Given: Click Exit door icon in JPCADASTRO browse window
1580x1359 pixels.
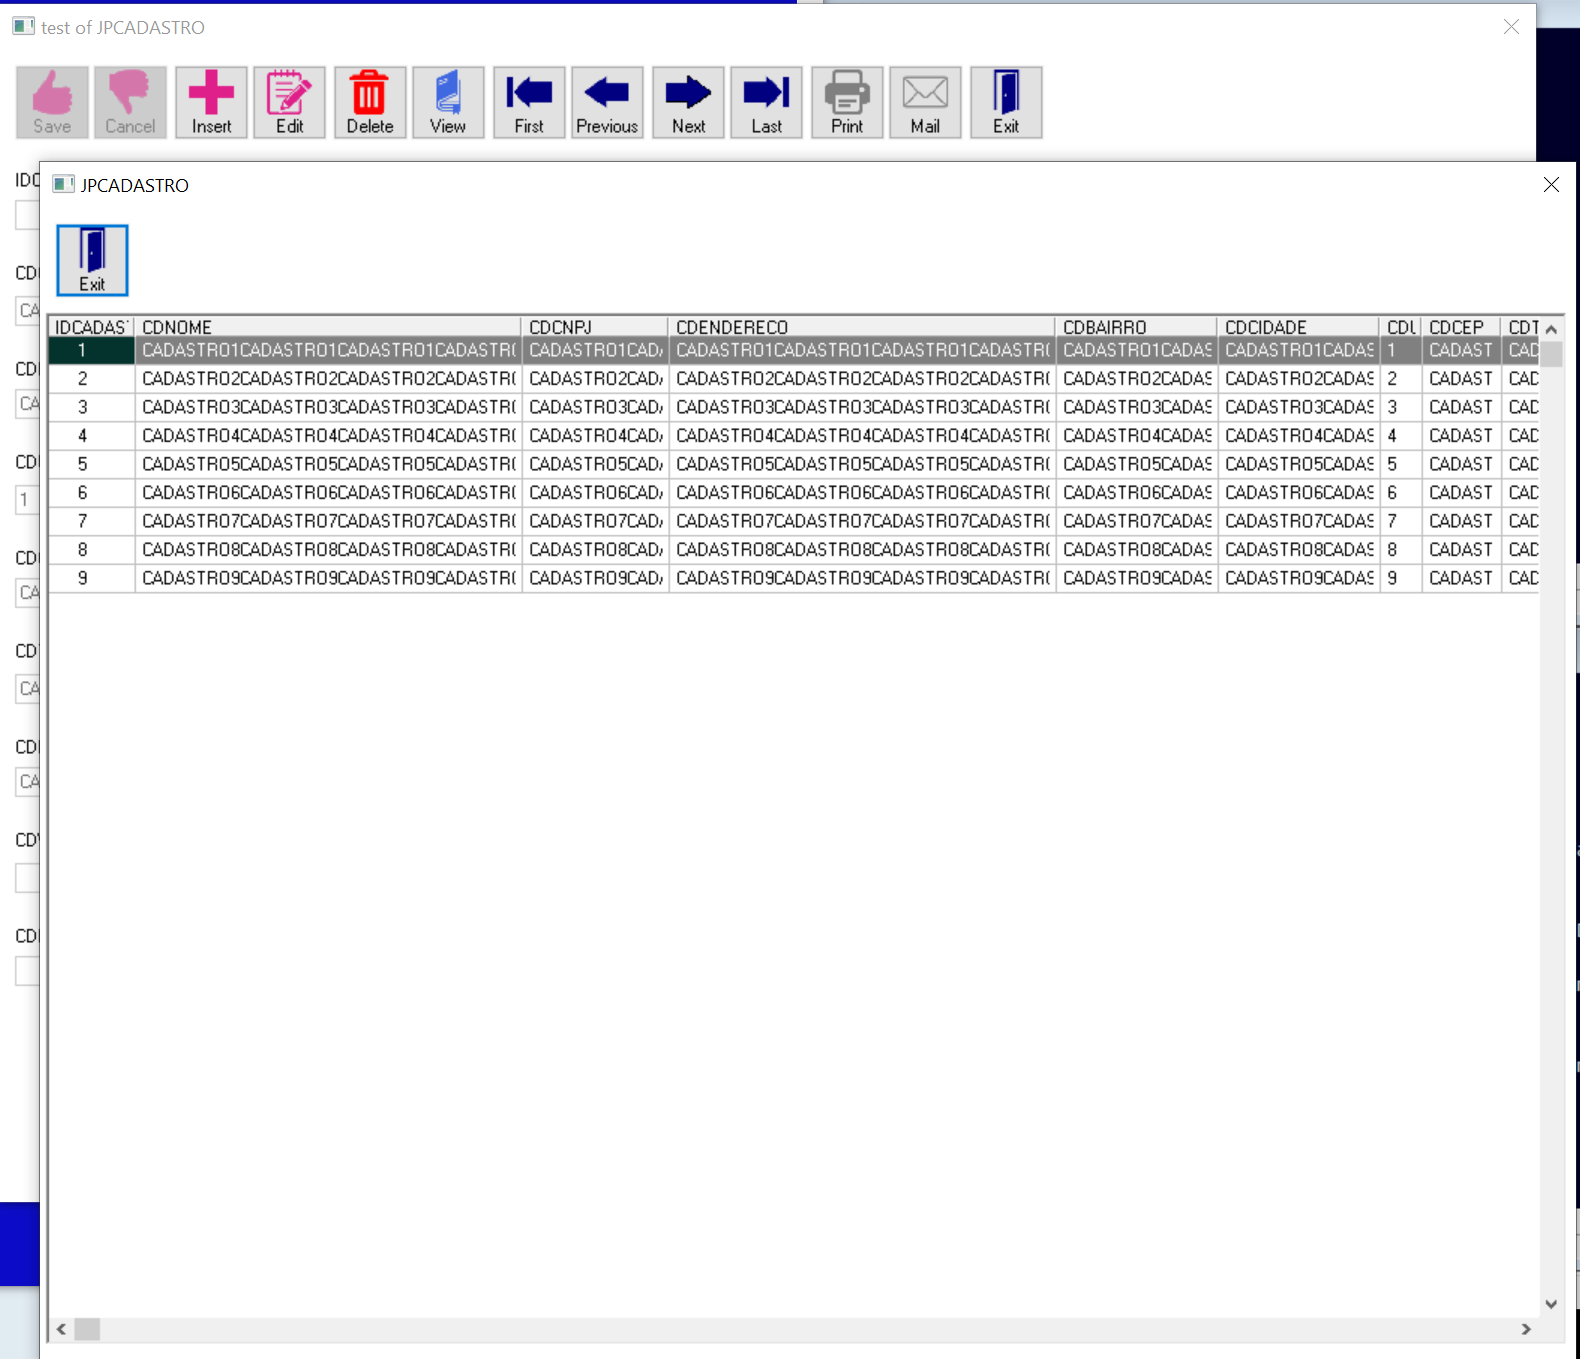Looking at the screenshot, I should (92, 260).
